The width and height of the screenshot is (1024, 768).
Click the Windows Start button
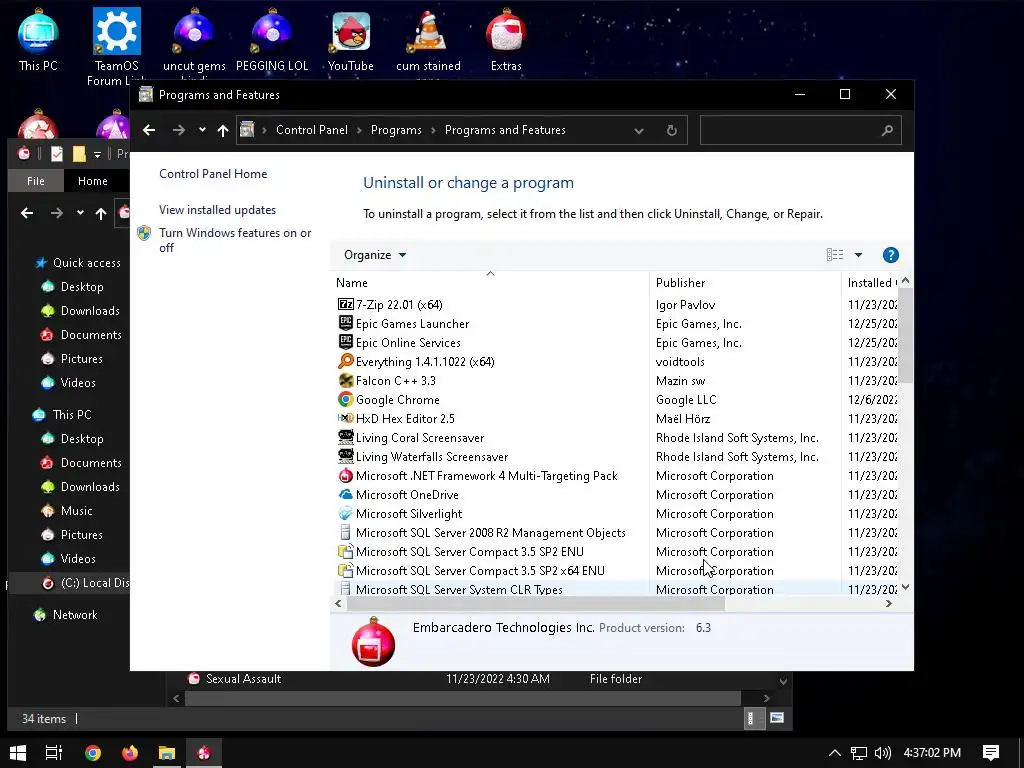click(18, 752)
